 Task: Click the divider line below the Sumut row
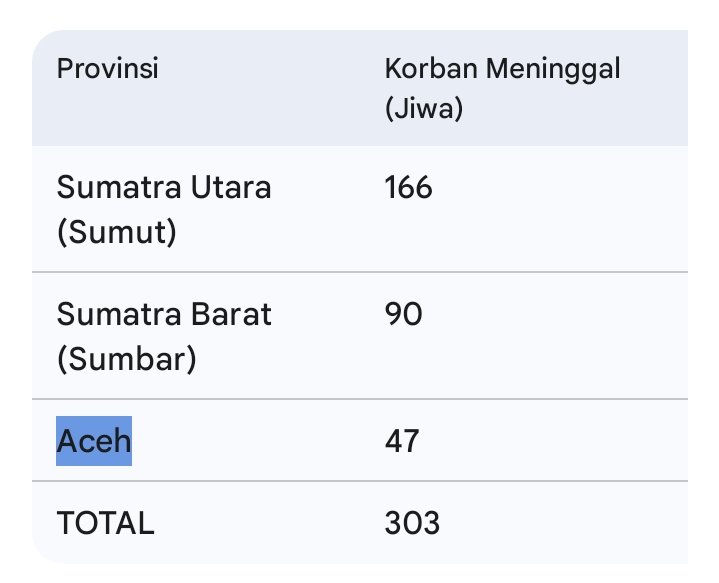tap(360, 271)
